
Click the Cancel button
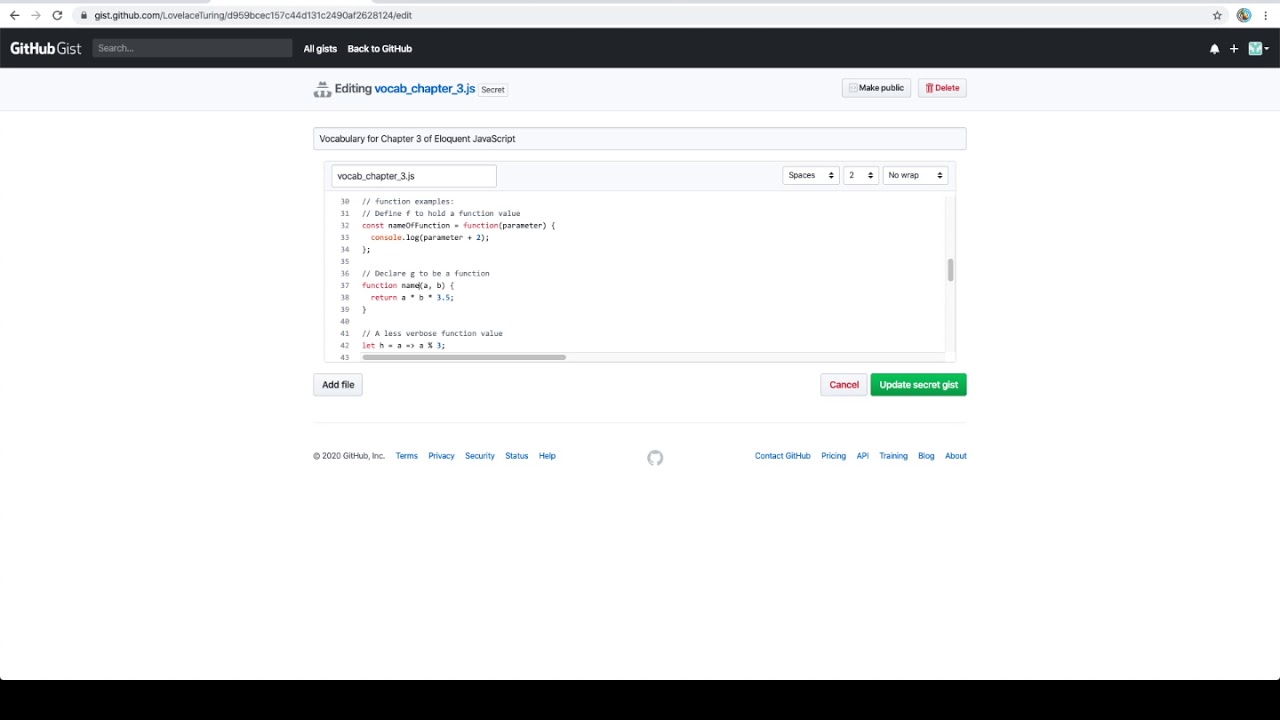(x=844, y=384)
